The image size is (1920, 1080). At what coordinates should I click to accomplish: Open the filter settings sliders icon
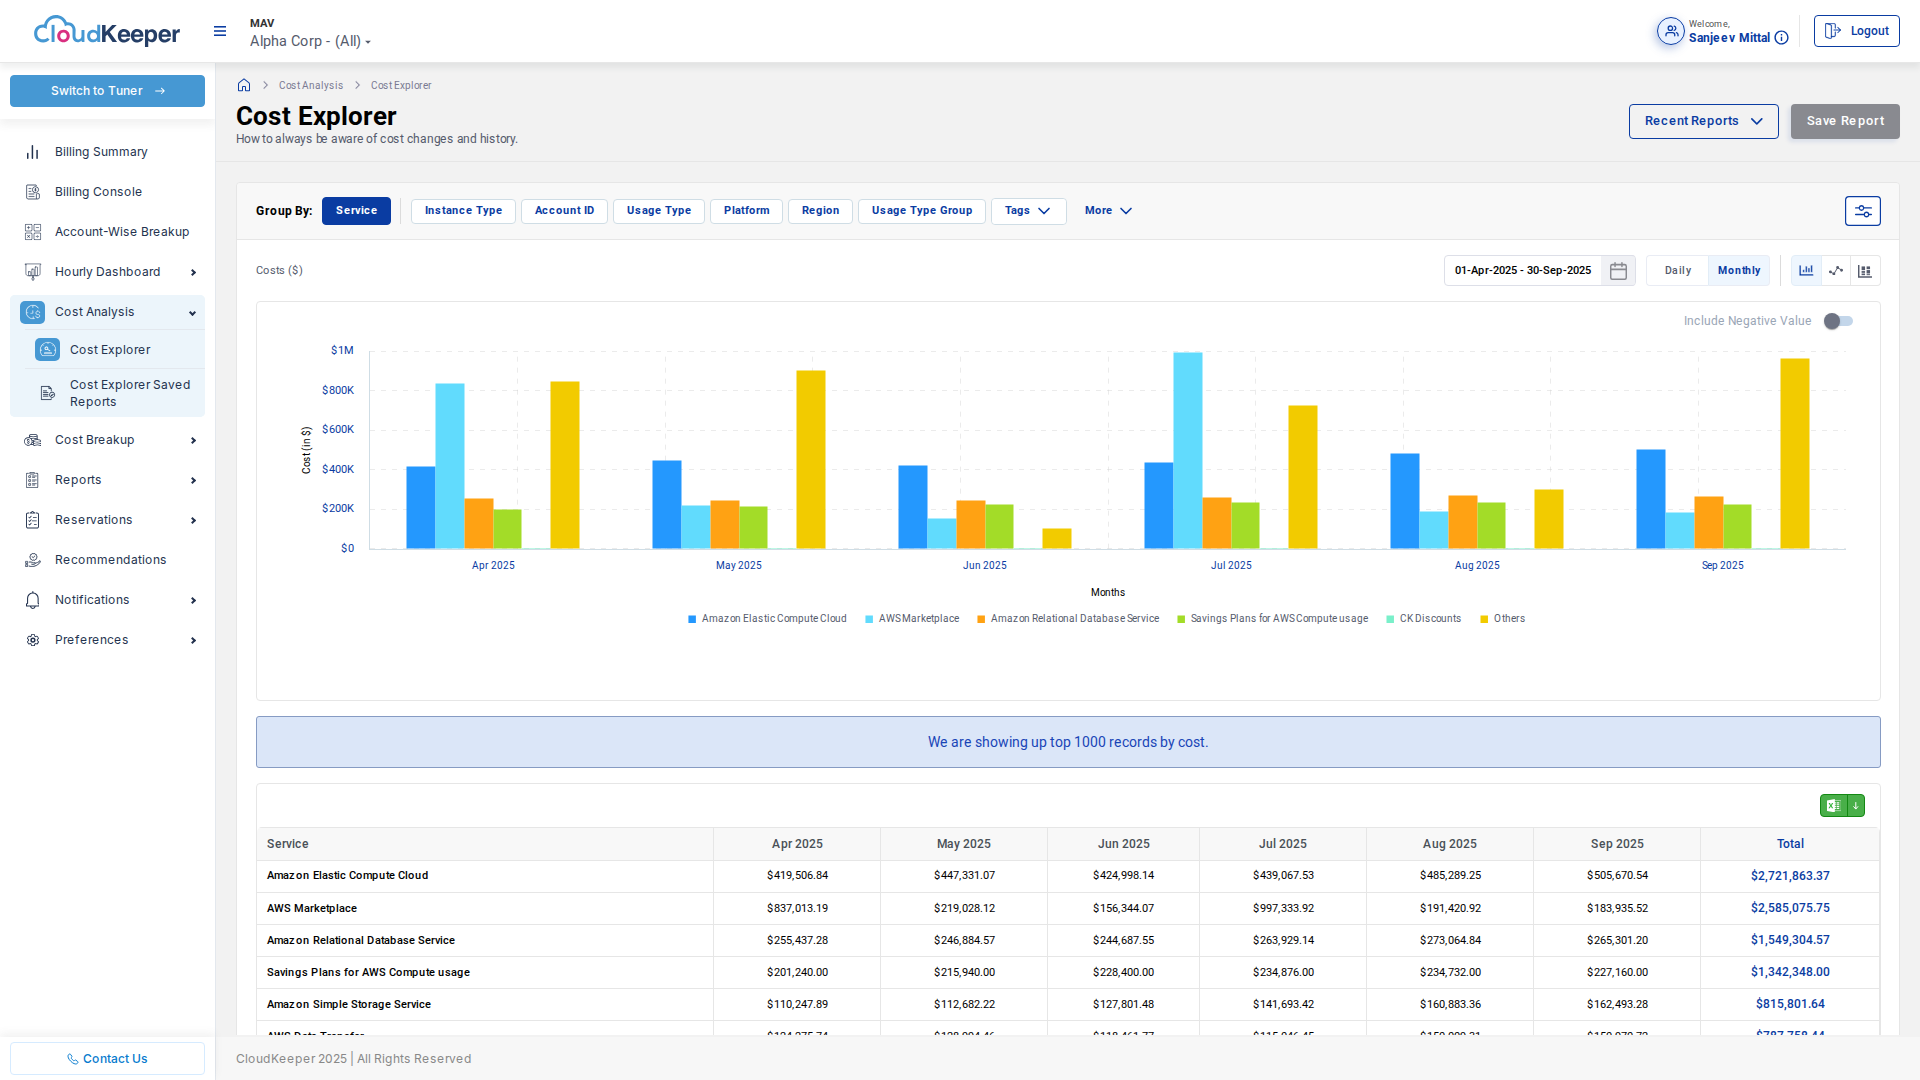tap(1862, 211)
